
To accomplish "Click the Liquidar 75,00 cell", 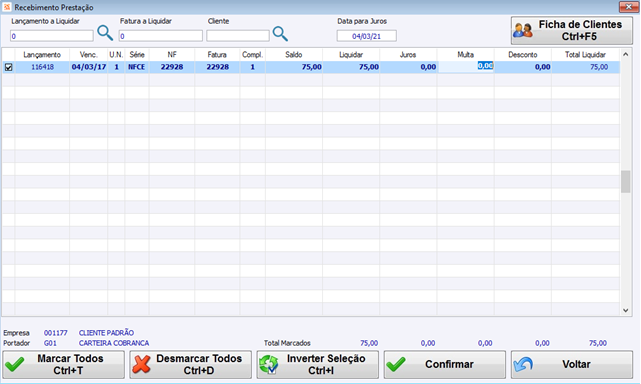I will tap(351, 67).
